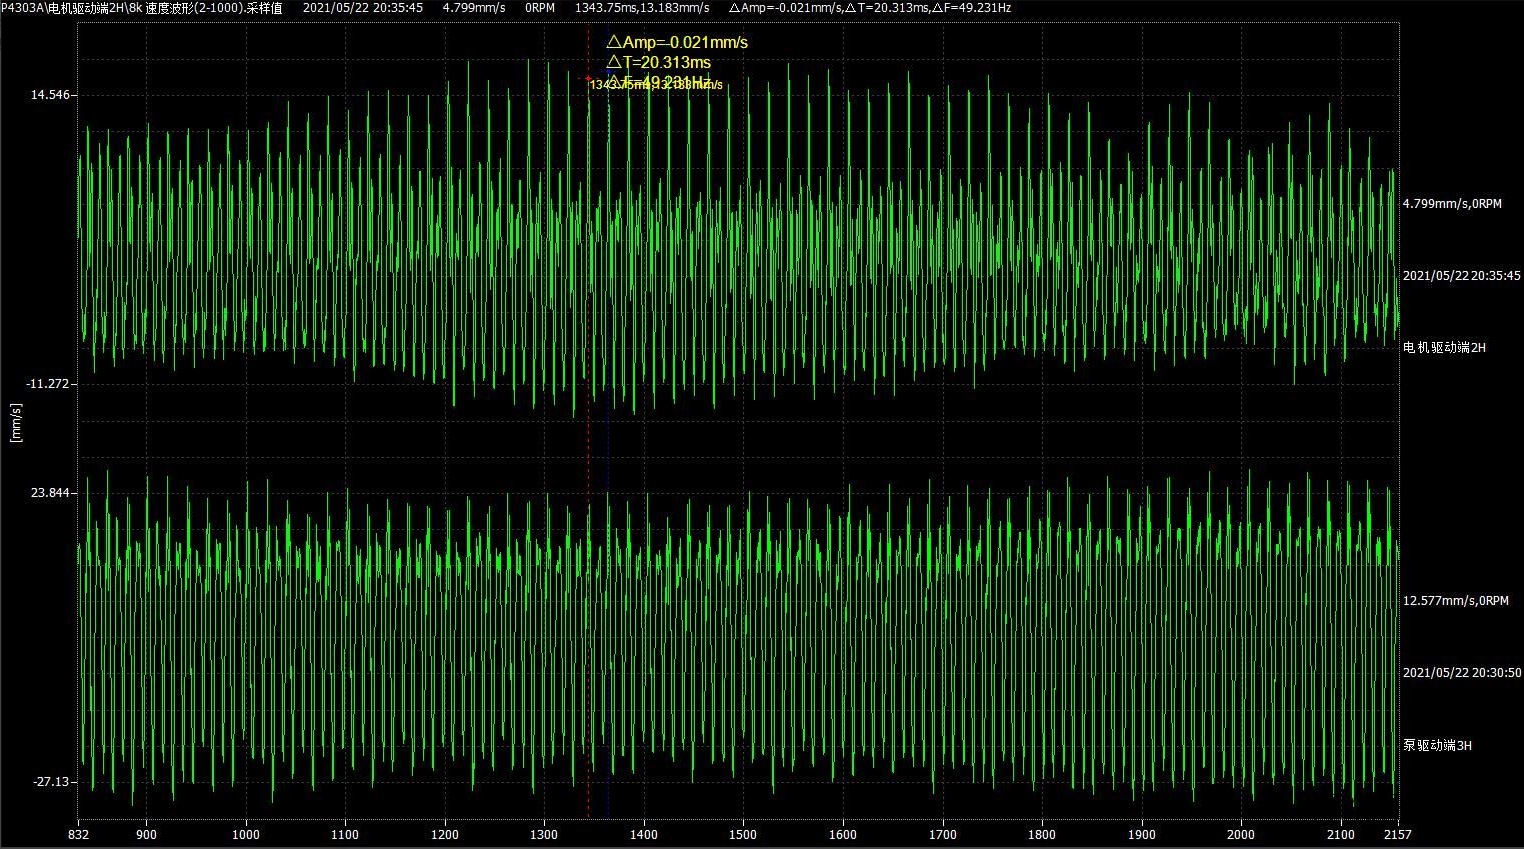Select the △T=20.313ms annotation label
The image size is (1524, 849).
pyautogui.click(x=659, y=63)
